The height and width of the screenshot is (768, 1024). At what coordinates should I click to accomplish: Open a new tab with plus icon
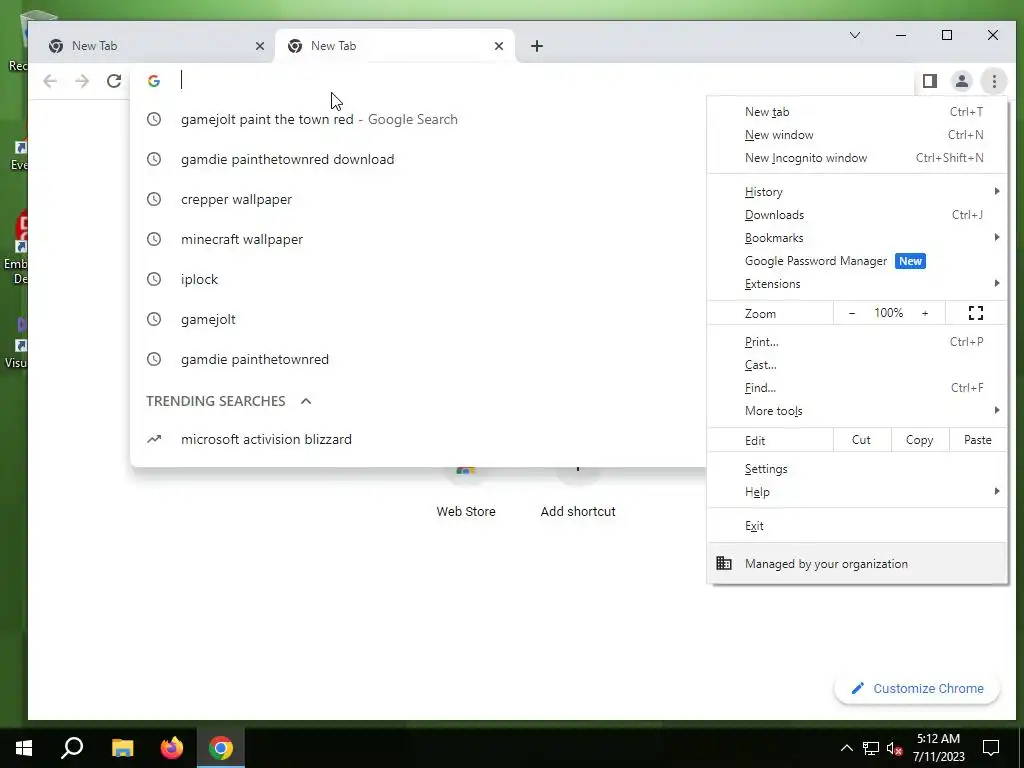pos(537,46)
